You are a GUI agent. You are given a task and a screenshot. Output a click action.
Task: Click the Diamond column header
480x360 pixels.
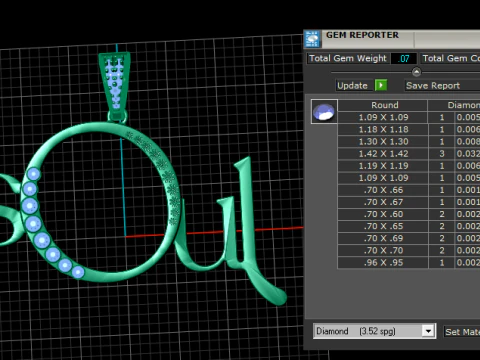pyautogui.click(x=454, y=105)
